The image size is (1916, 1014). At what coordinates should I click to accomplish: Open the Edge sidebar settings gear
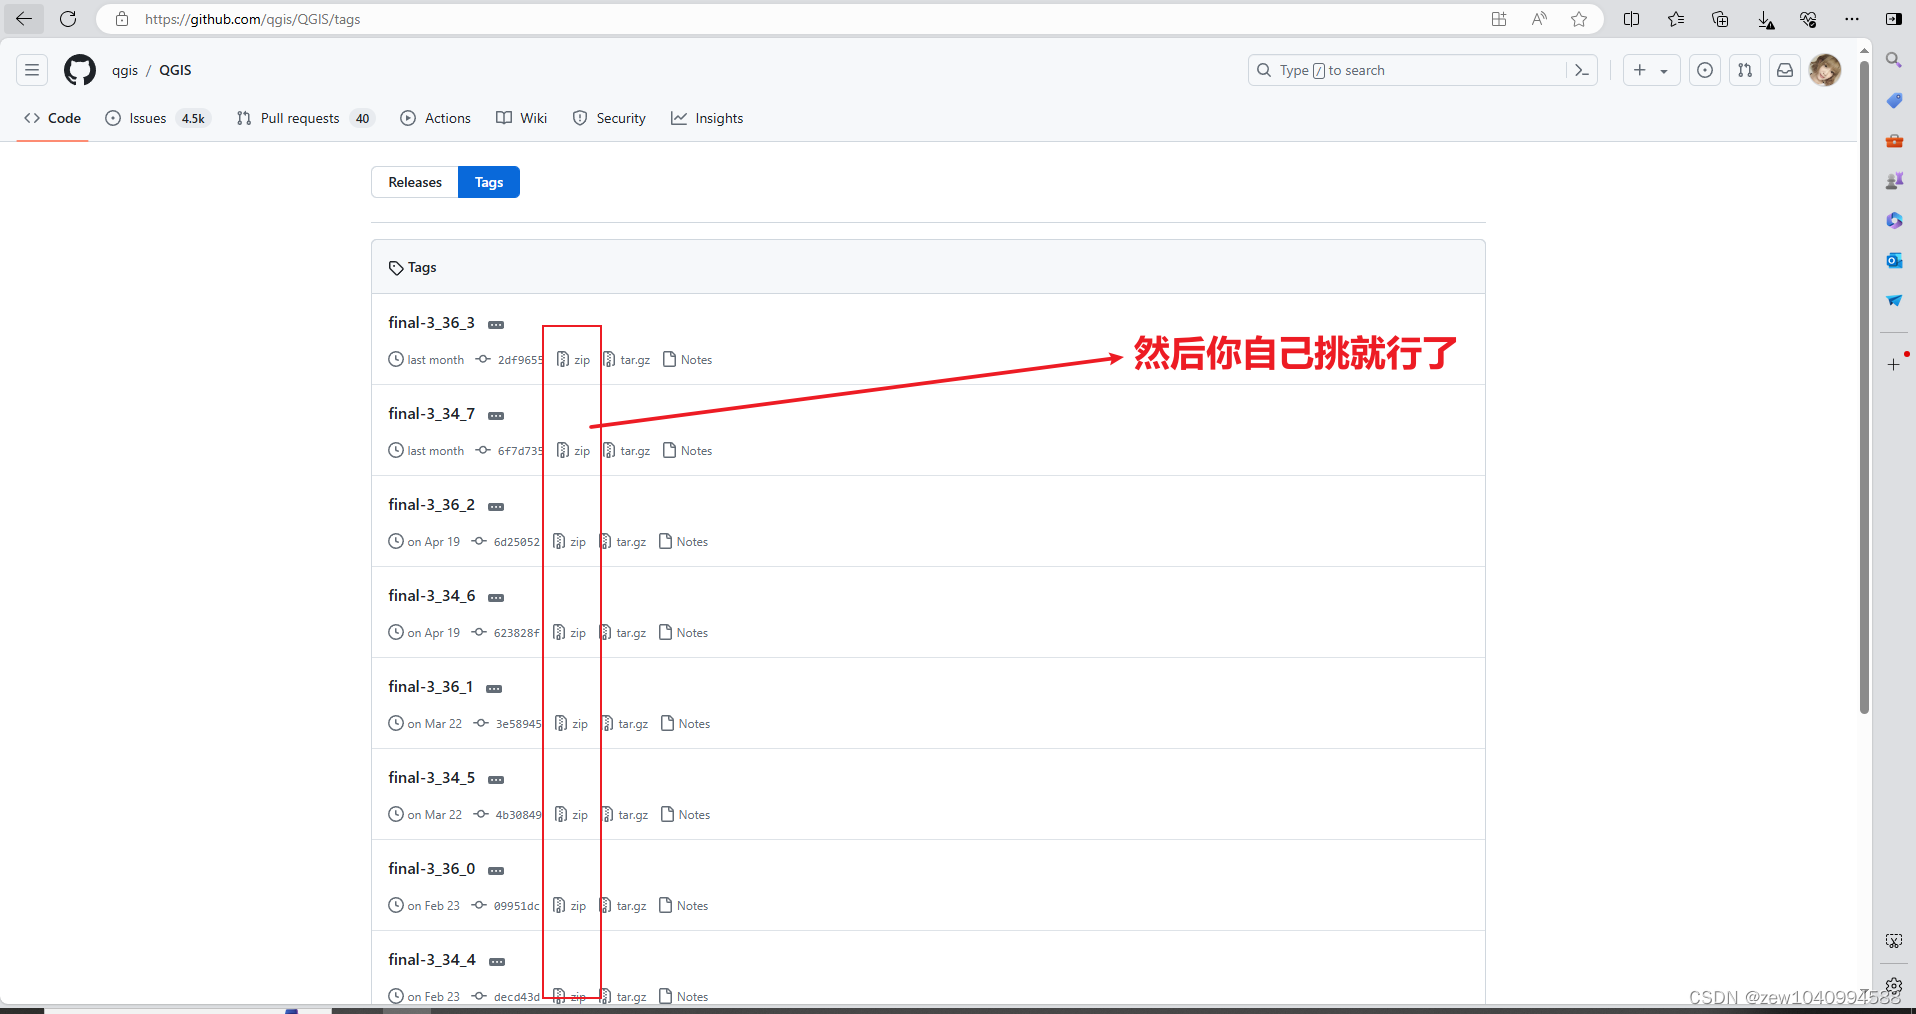coord(1894,985)
